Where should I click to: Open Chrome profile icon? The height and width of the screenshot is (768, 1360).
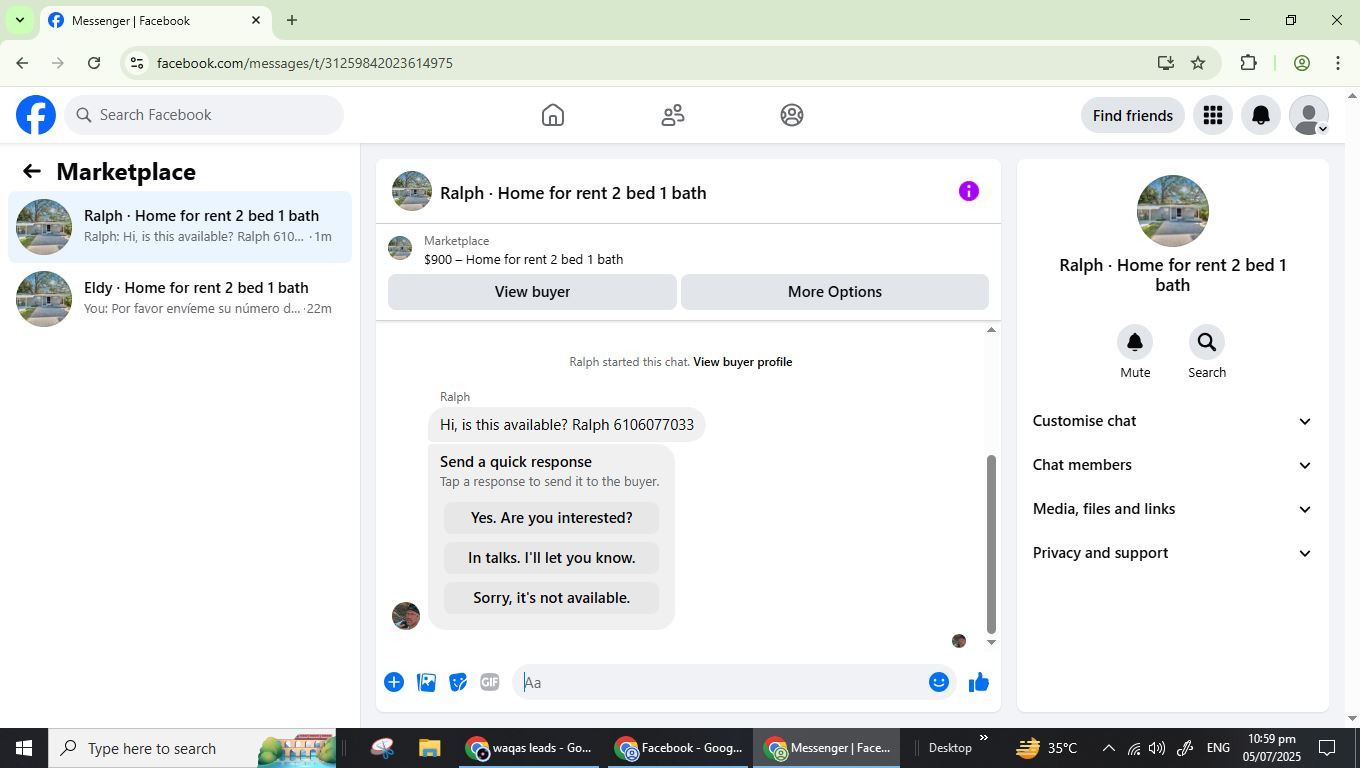pyautogui.click(x=1302, y=63)
